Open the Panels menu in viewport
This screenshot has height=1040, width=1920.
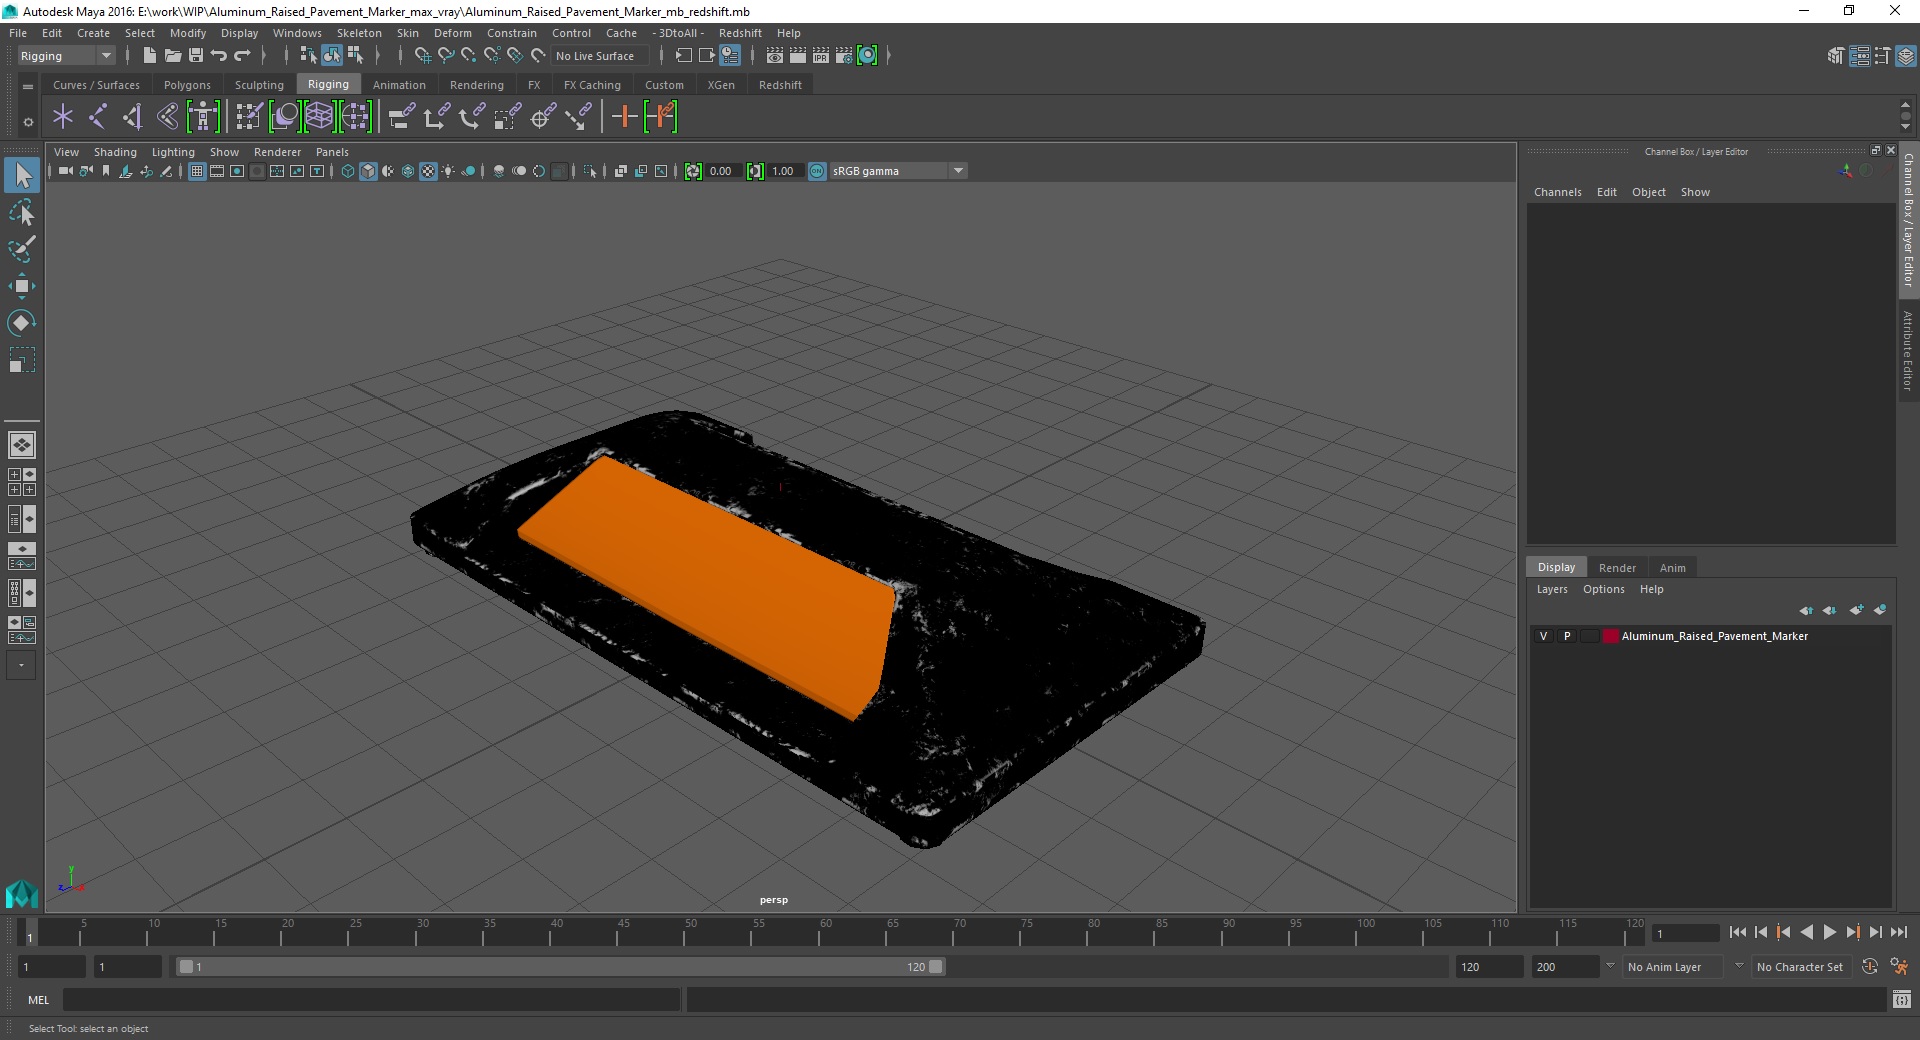(x=332, y=152)
